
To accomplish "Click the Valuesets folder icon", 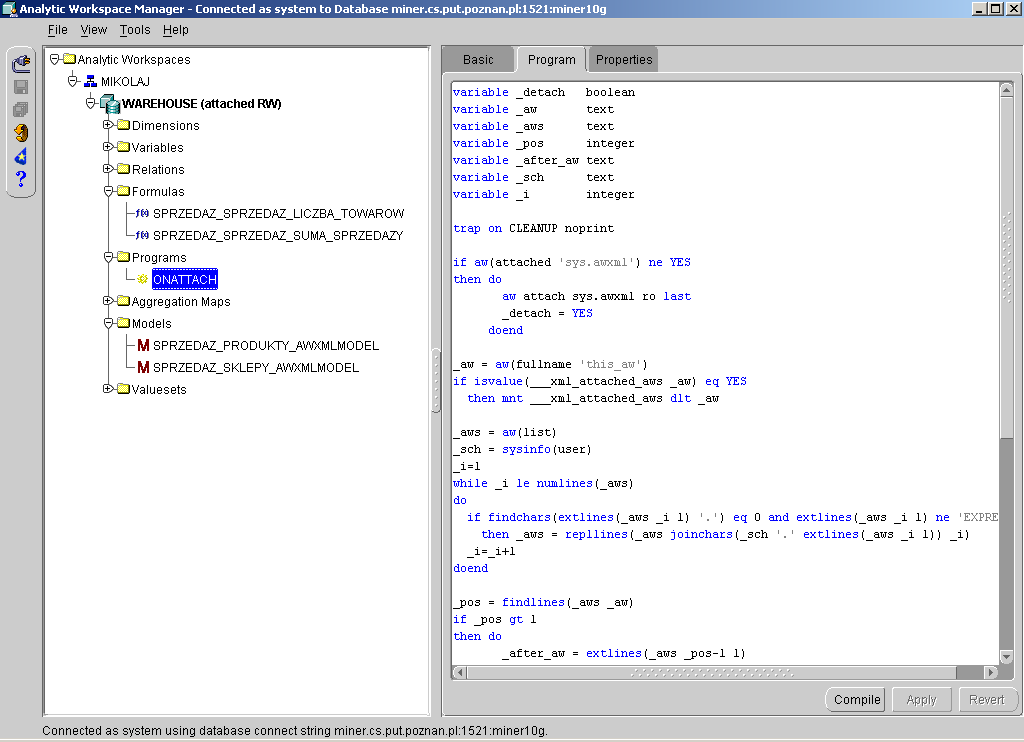I will (123, 389).
